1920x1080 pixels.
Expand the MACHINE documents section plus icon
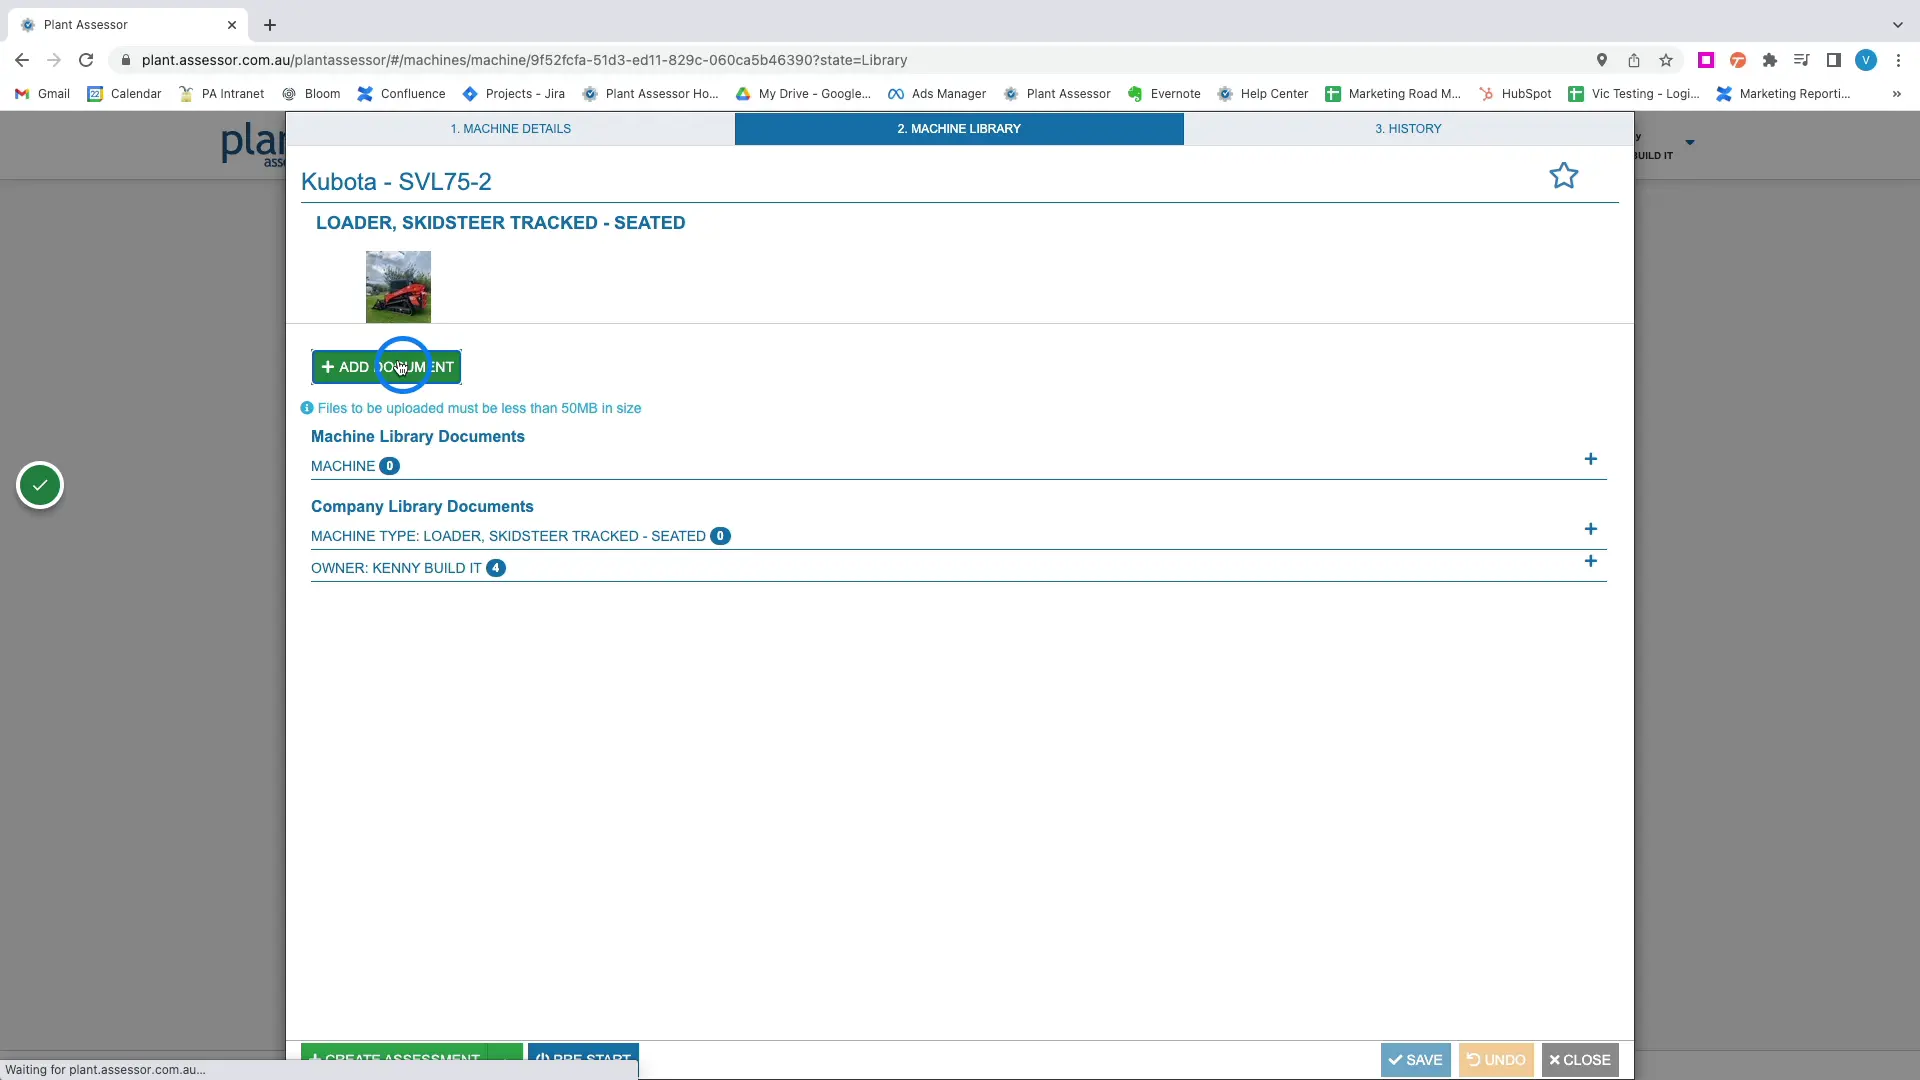1590,459
